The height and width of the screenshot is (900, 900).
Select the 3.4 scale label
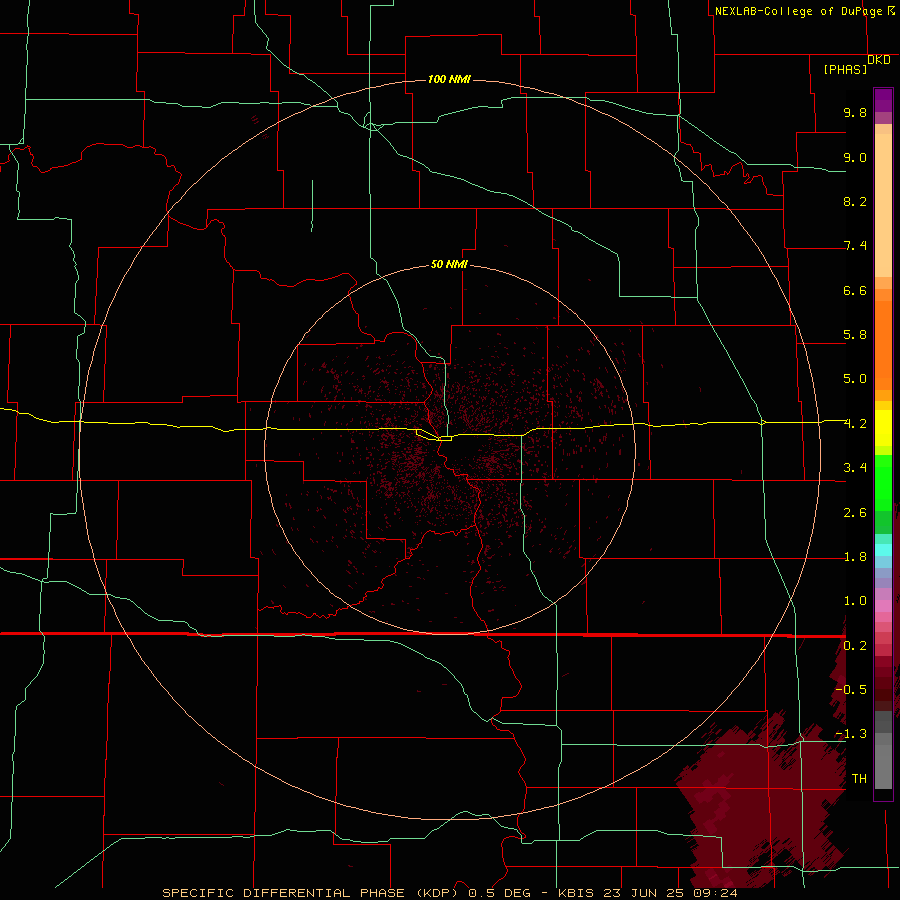point(855,468)
